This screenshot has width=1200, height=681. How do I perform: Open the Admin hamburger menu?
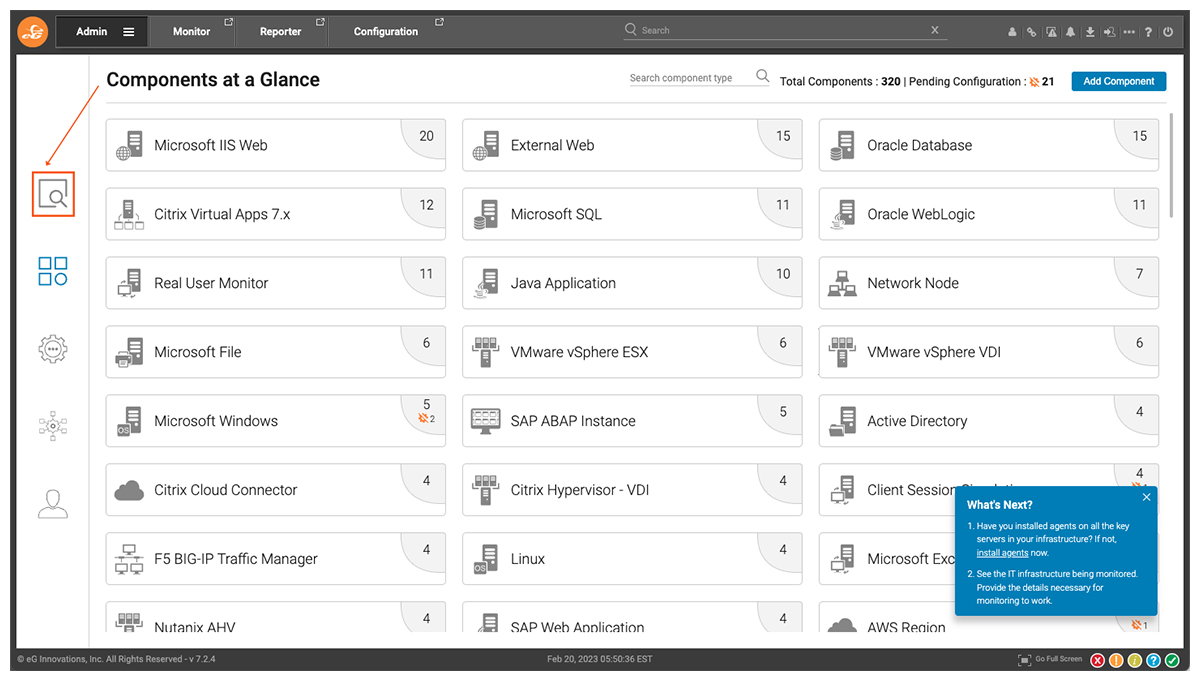pyautogui.click(x=129, y=31)
